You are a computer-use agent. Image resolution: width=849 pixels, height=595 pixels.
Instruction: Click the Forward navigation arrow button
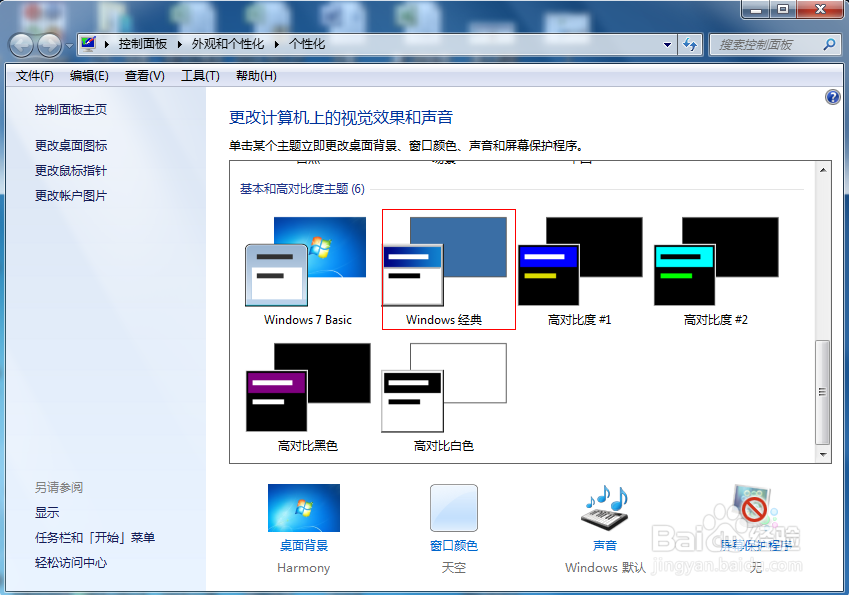click(x=50, y=45)
